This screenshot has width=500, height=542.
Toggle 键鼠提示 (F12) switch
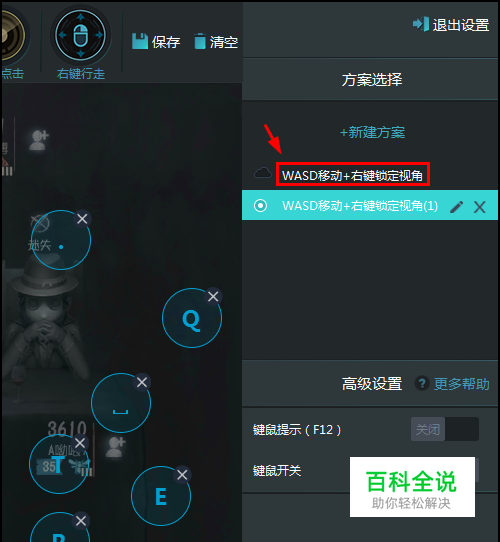(445, 429)
